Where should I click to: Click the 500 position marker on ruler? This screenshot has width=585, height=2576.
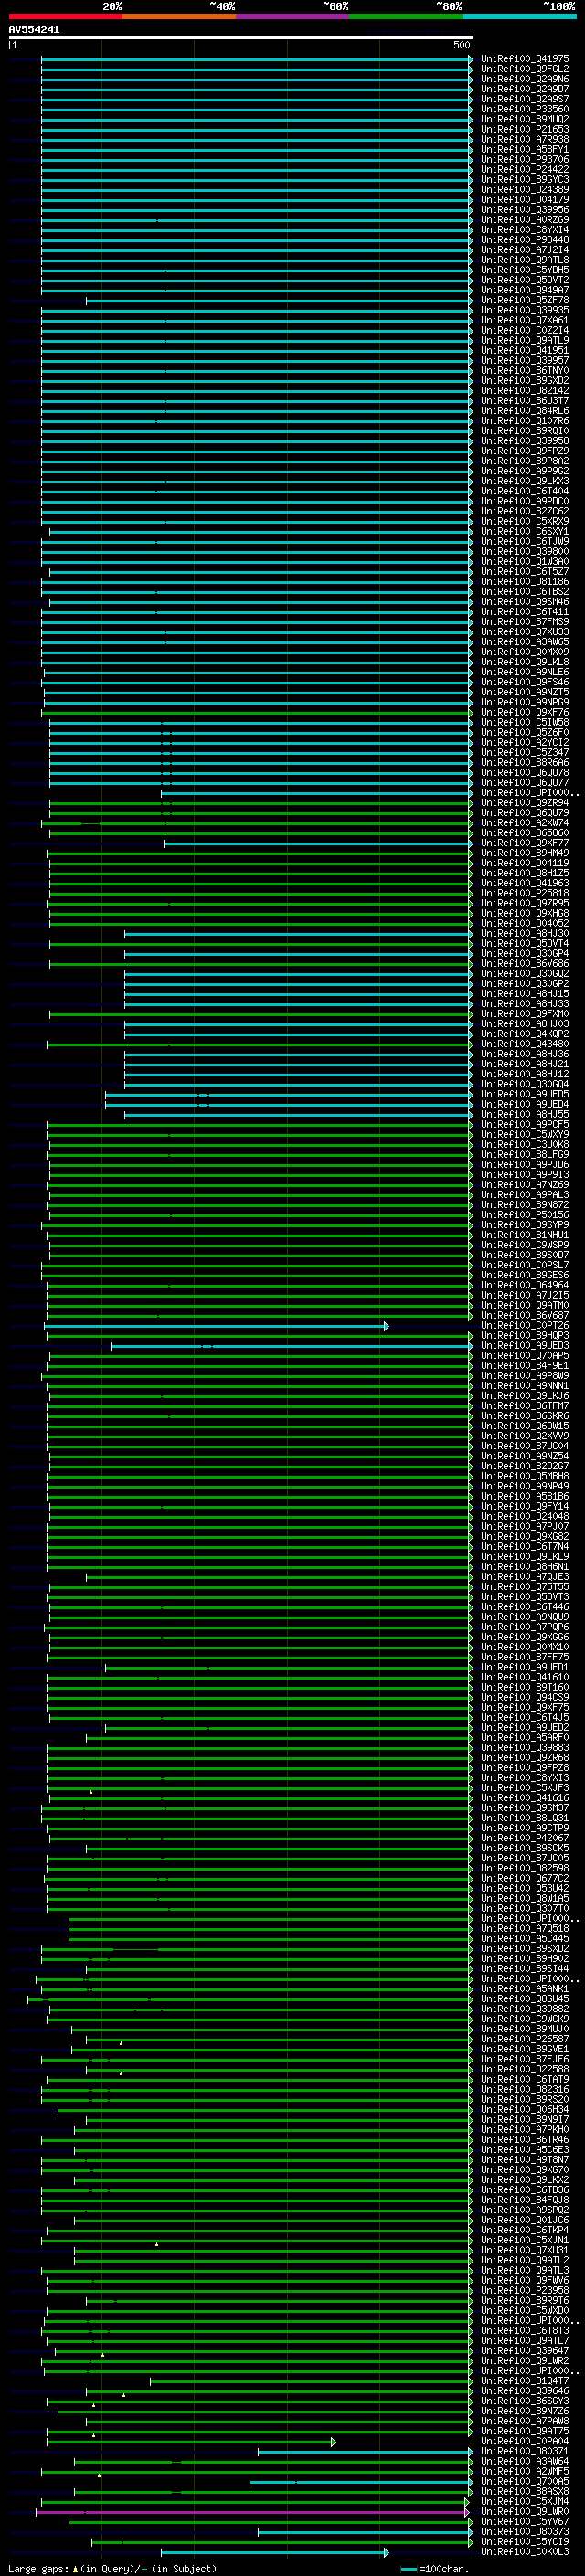pos(461,45)
